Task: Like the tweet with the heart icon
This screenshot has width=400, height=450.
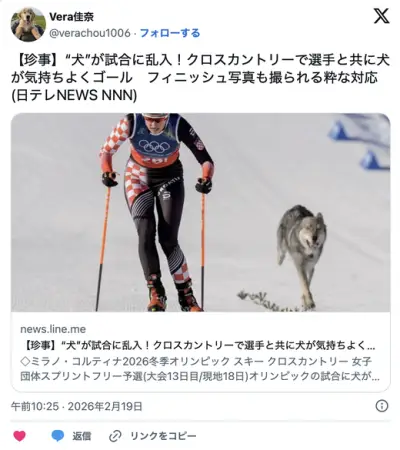Action: tap(19, 436)
